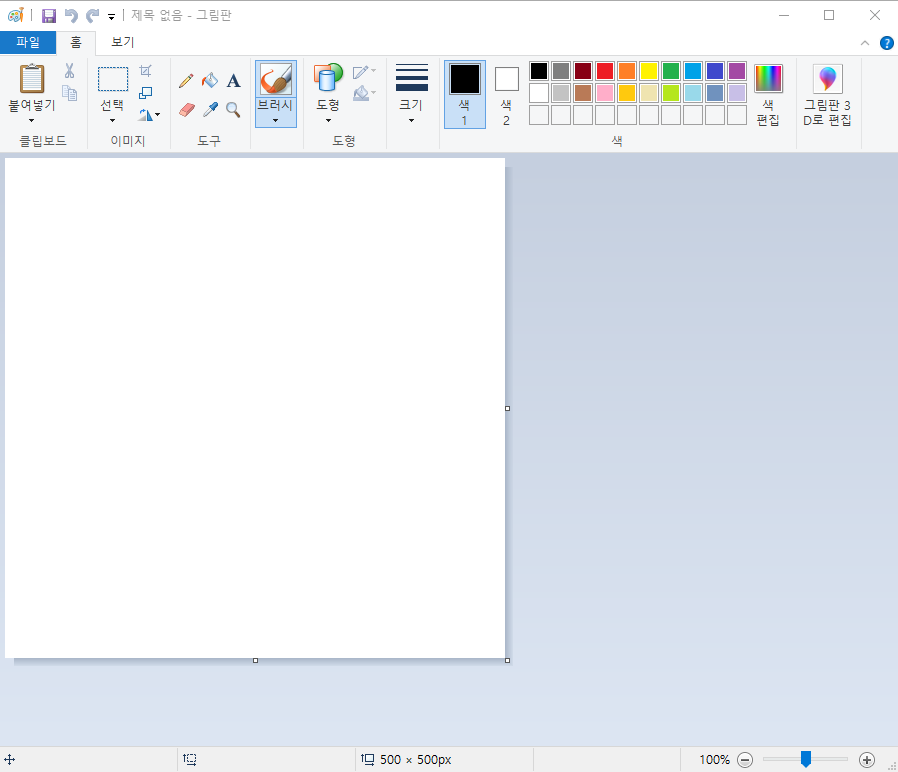
Task: Open Edit colors rainbow icon
Action: click(768, 78)
